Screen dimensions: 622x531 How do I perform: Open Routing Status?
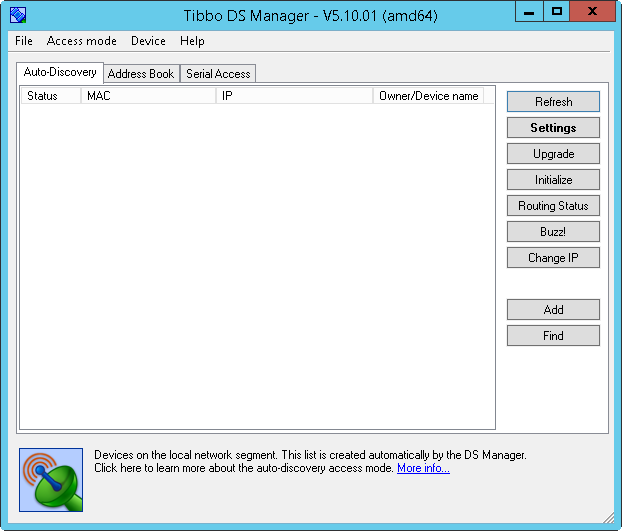[553, 206]
